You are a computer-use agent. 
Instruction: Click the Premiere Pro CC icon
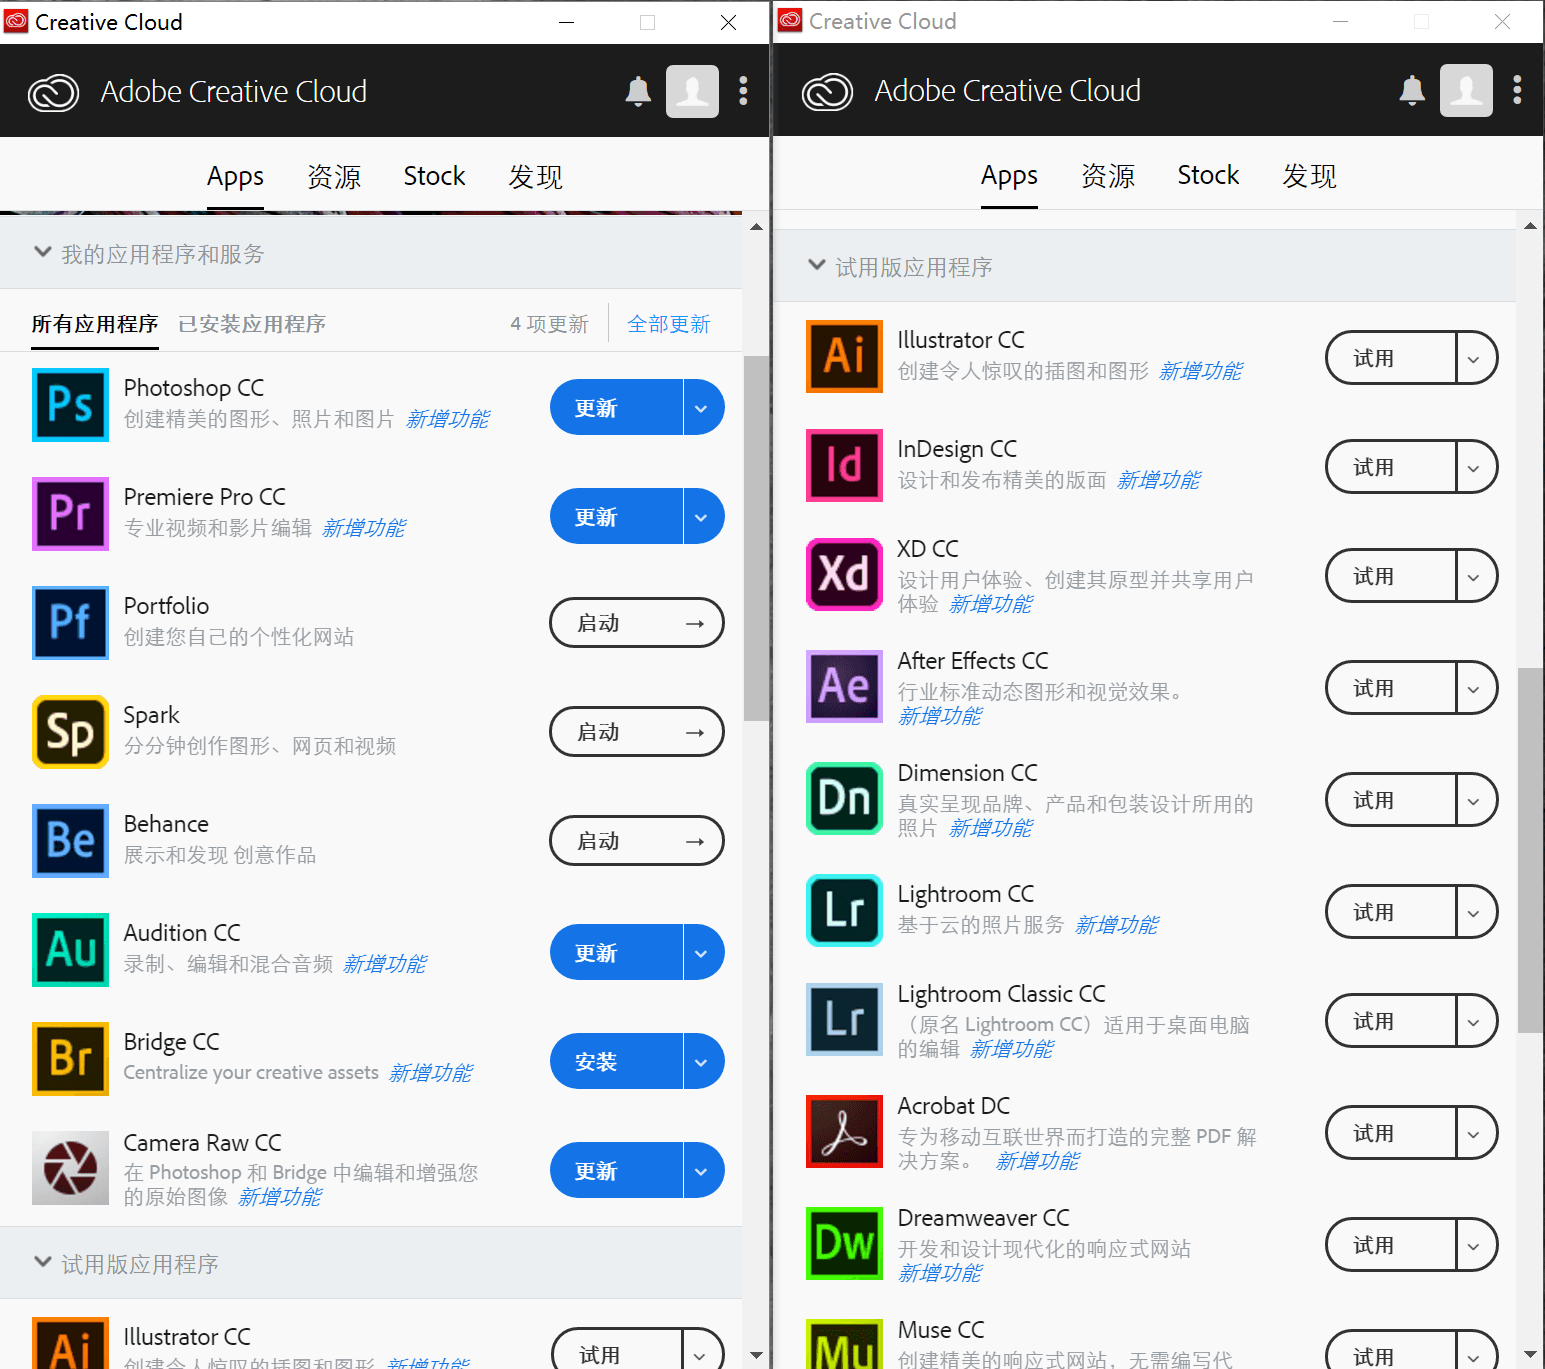pyautogui.click(x=70, y=514)
